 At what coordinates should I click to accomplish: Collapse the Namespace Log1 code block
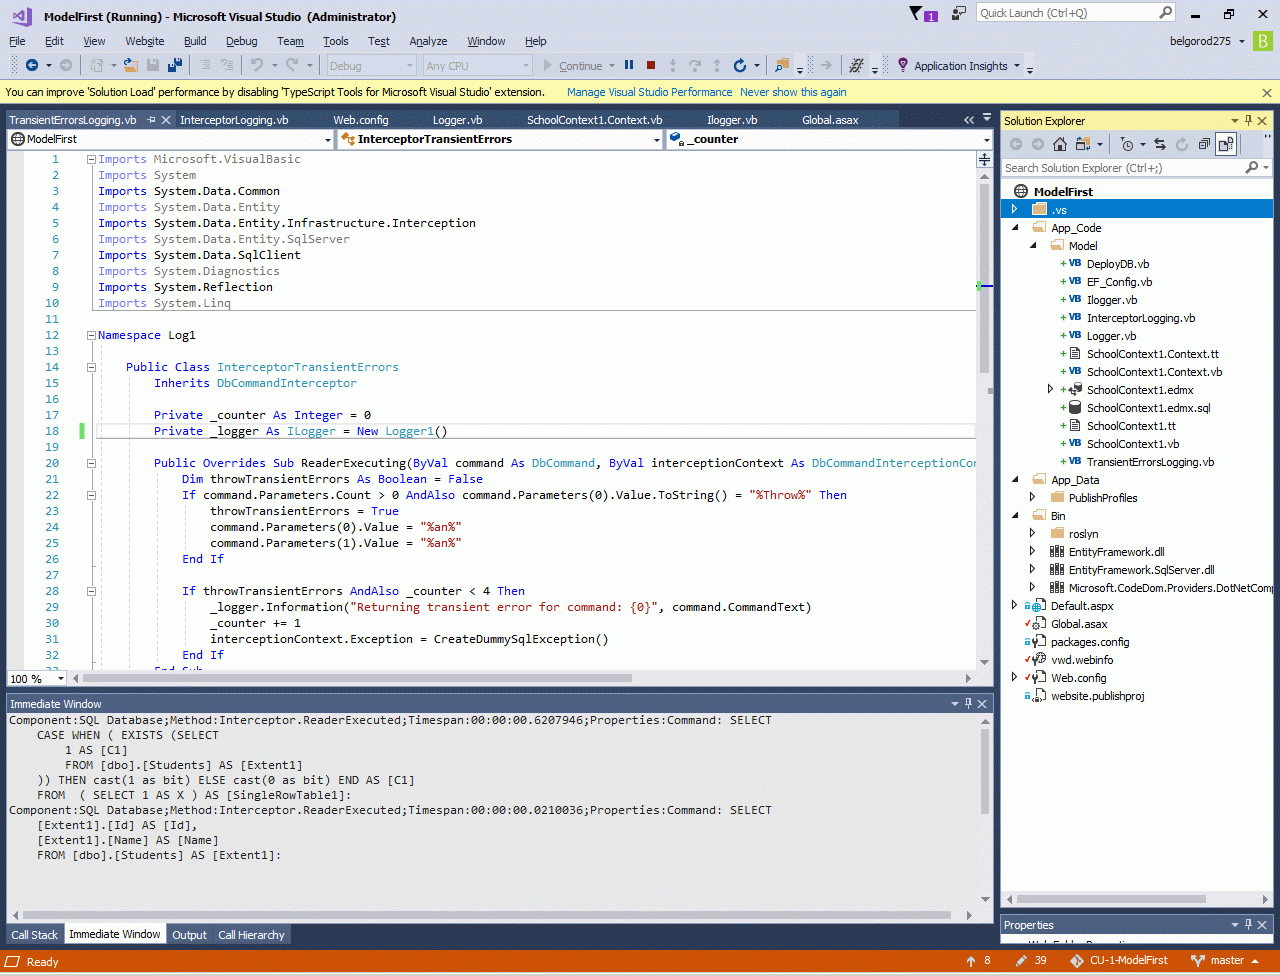(x=91, y=335)
